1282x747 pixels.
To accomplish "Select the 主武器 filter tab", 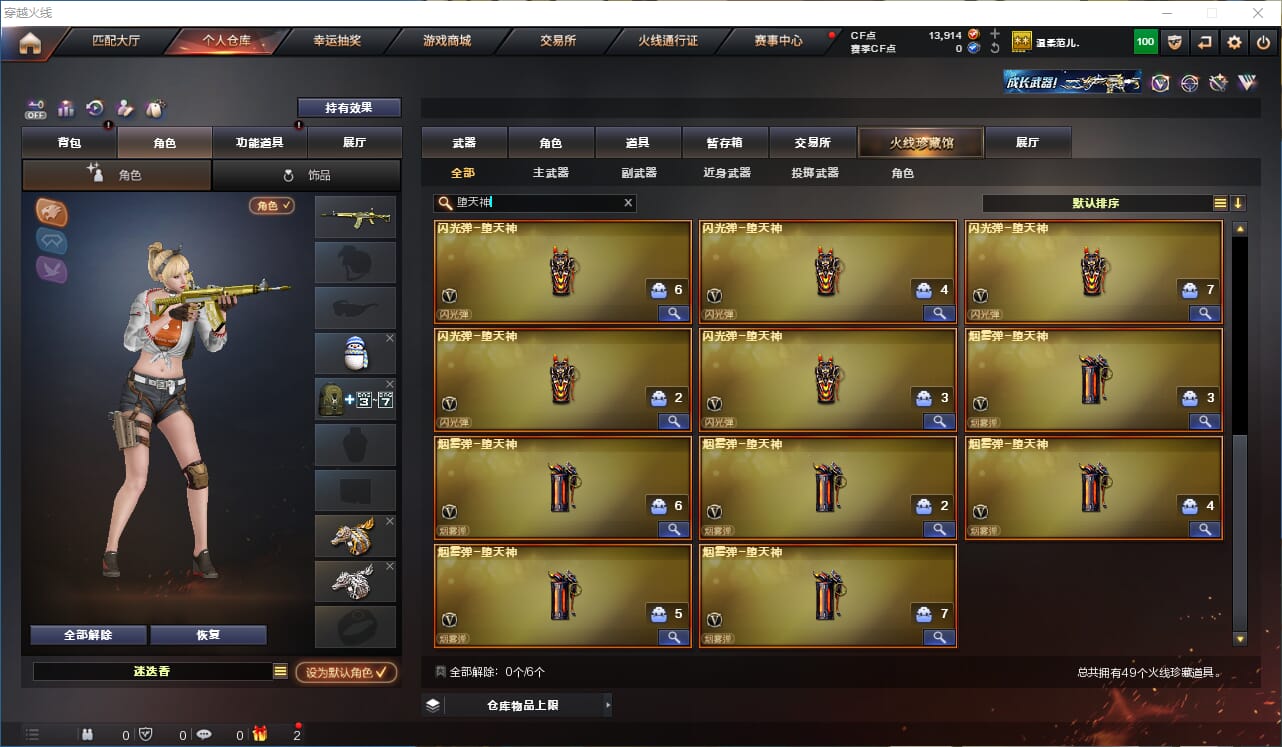I will (x=551, y=173).
